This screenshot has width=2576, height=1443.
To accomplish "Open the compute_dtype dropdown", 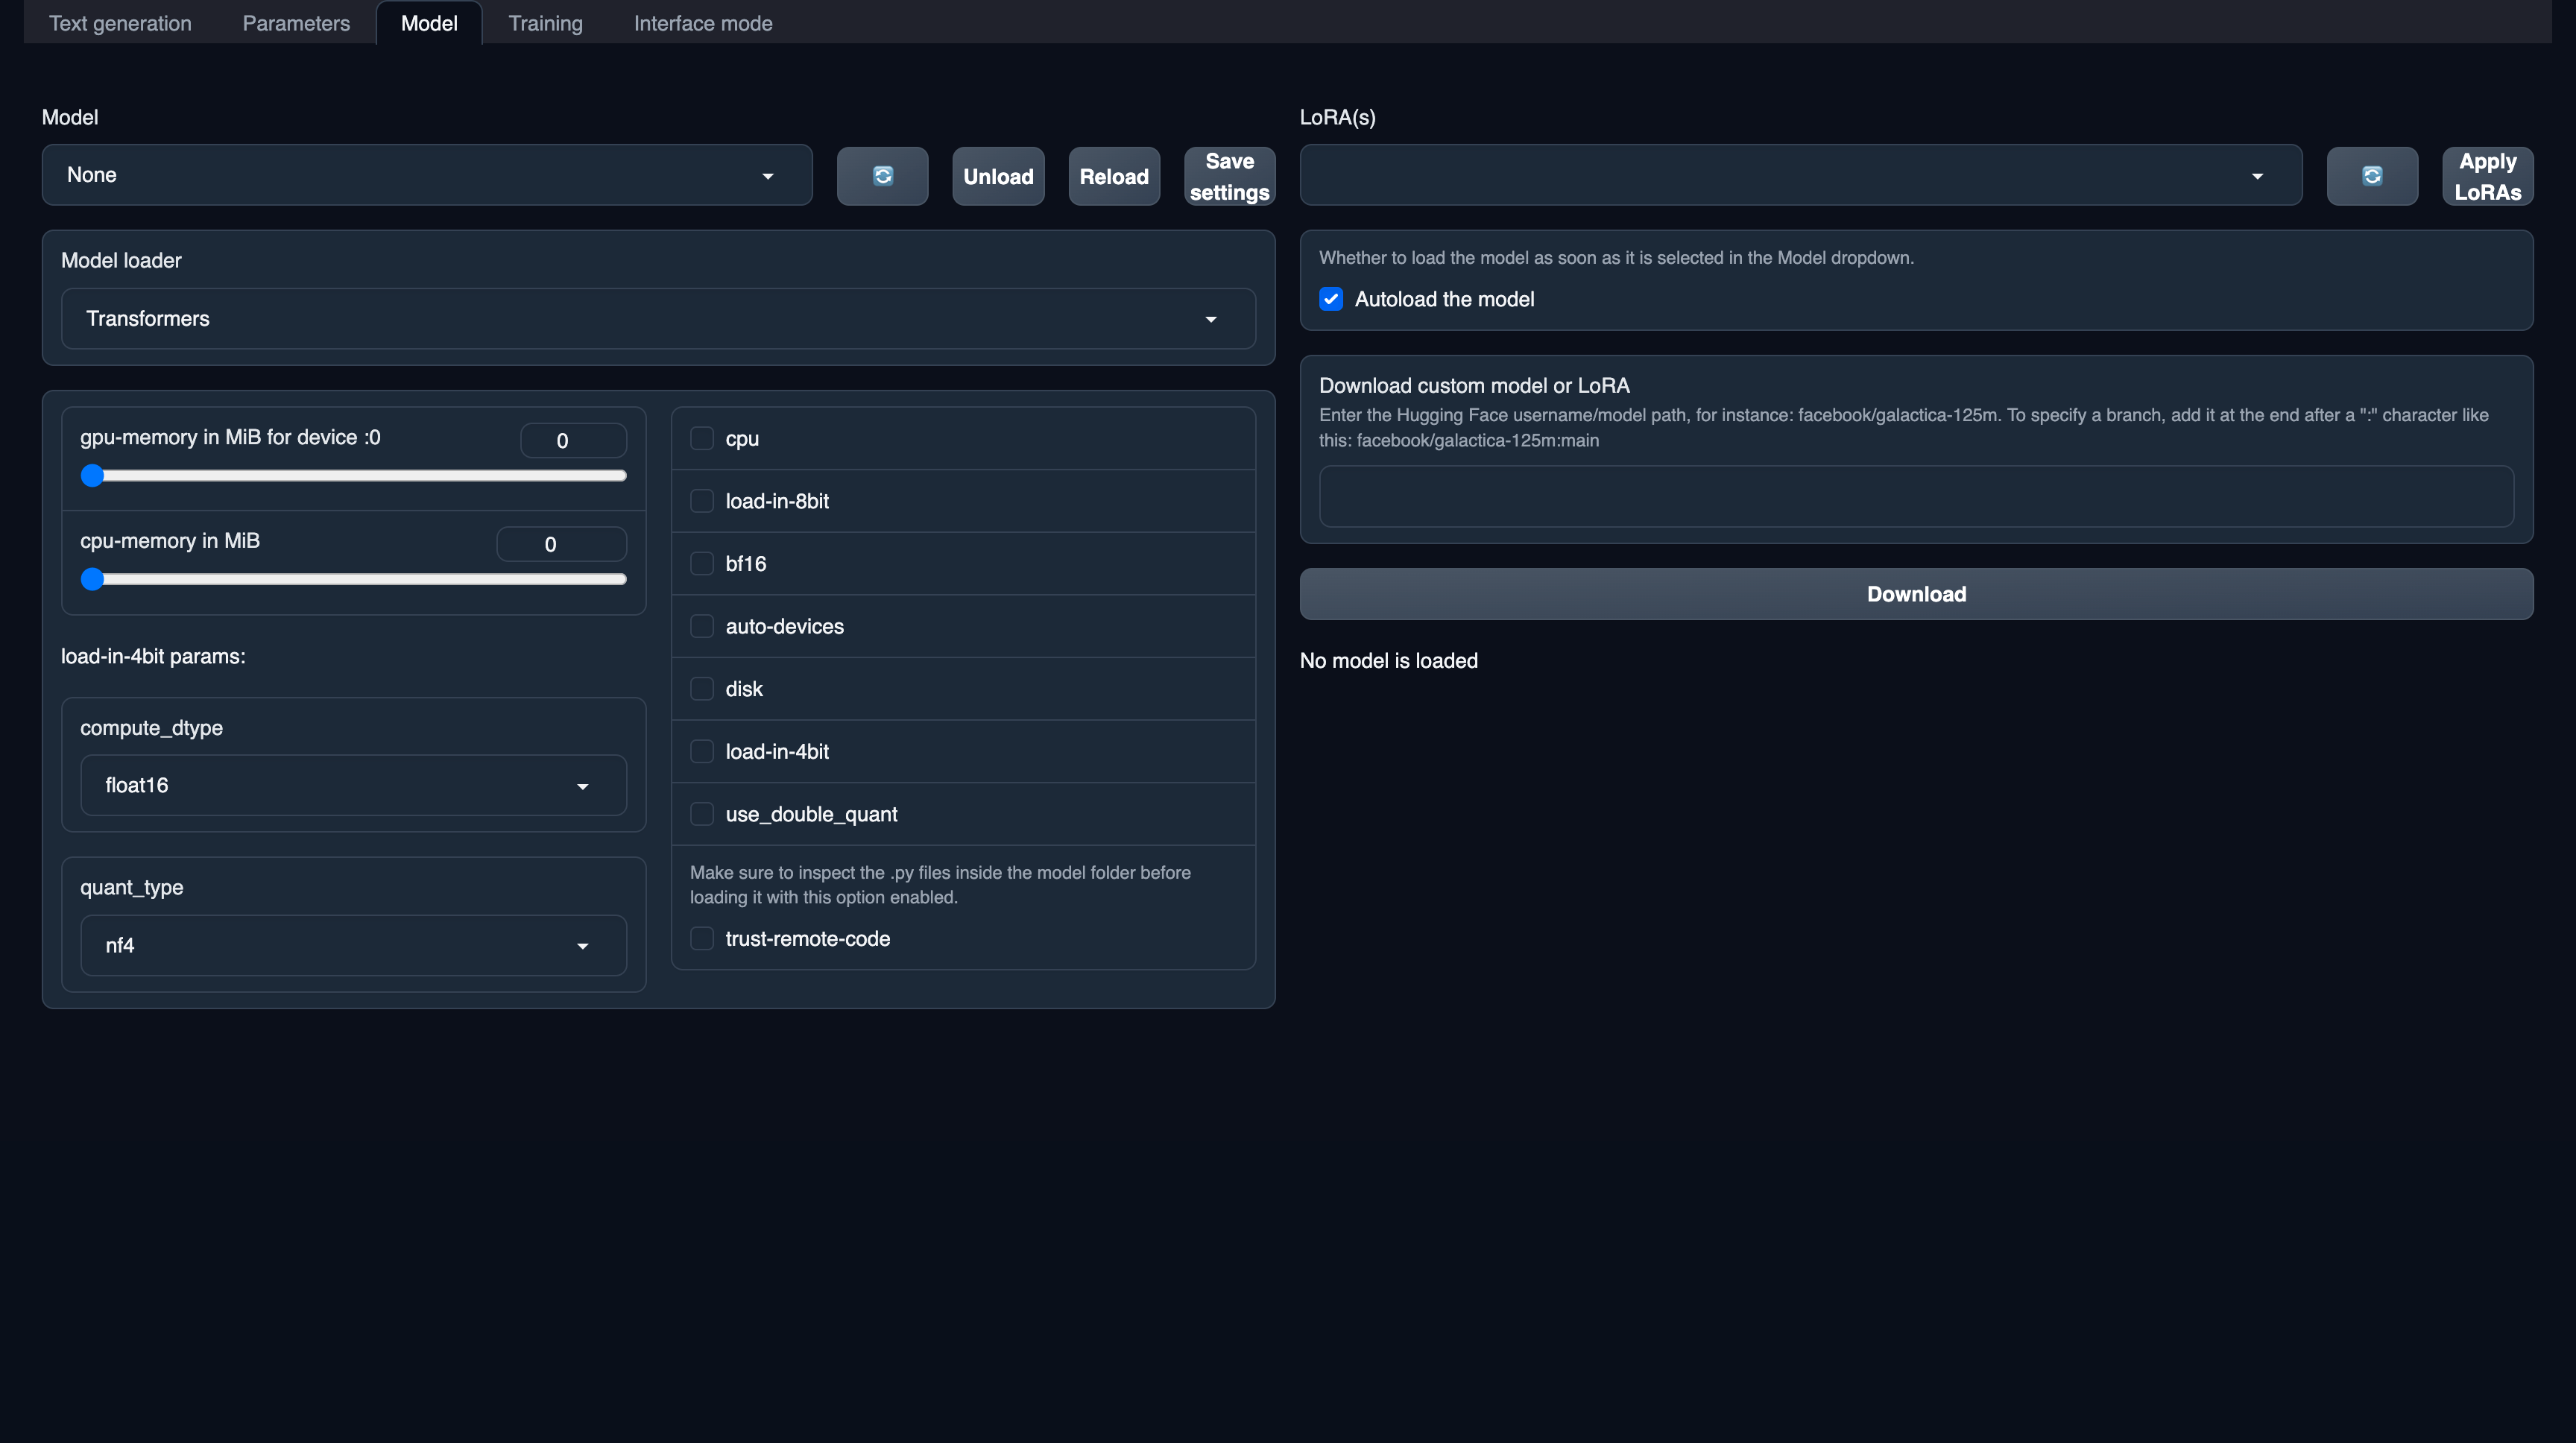I will click(352, 785).
